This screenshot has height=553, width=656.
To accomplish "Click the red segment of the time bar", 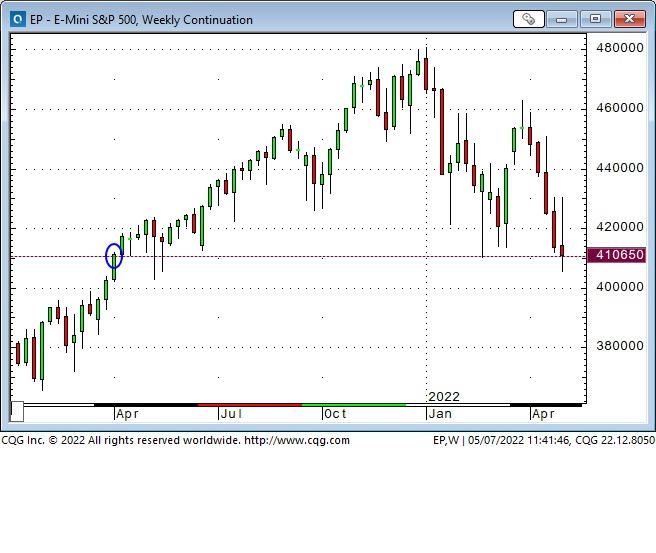I will point(250,405).
